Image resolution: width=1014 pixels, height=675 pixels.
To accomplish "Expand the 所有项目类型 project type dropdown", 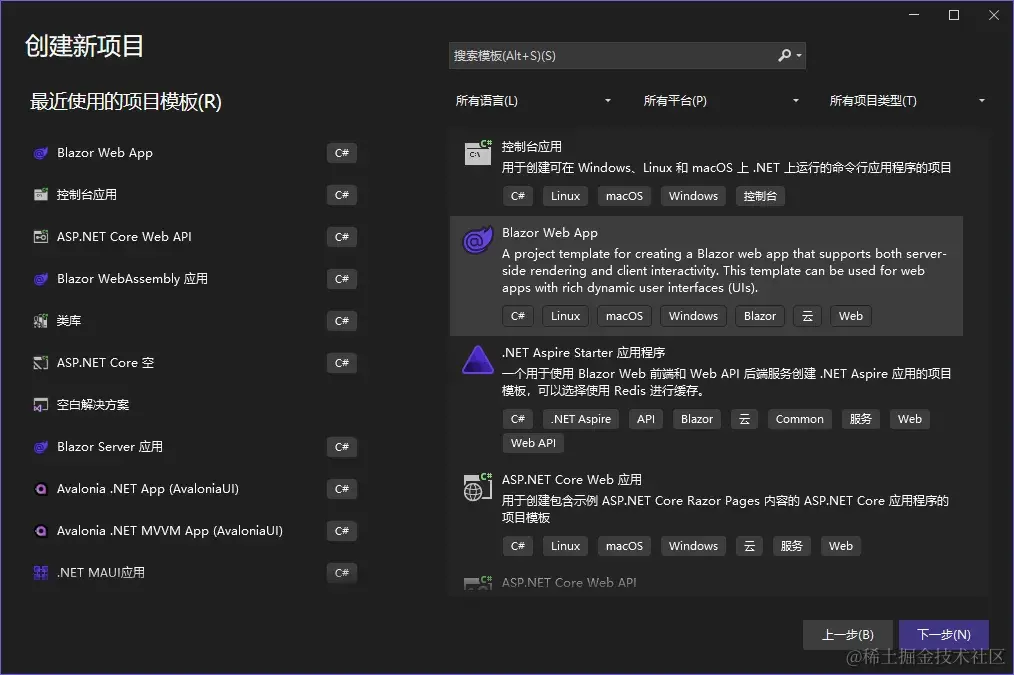I will pos(905,100).
